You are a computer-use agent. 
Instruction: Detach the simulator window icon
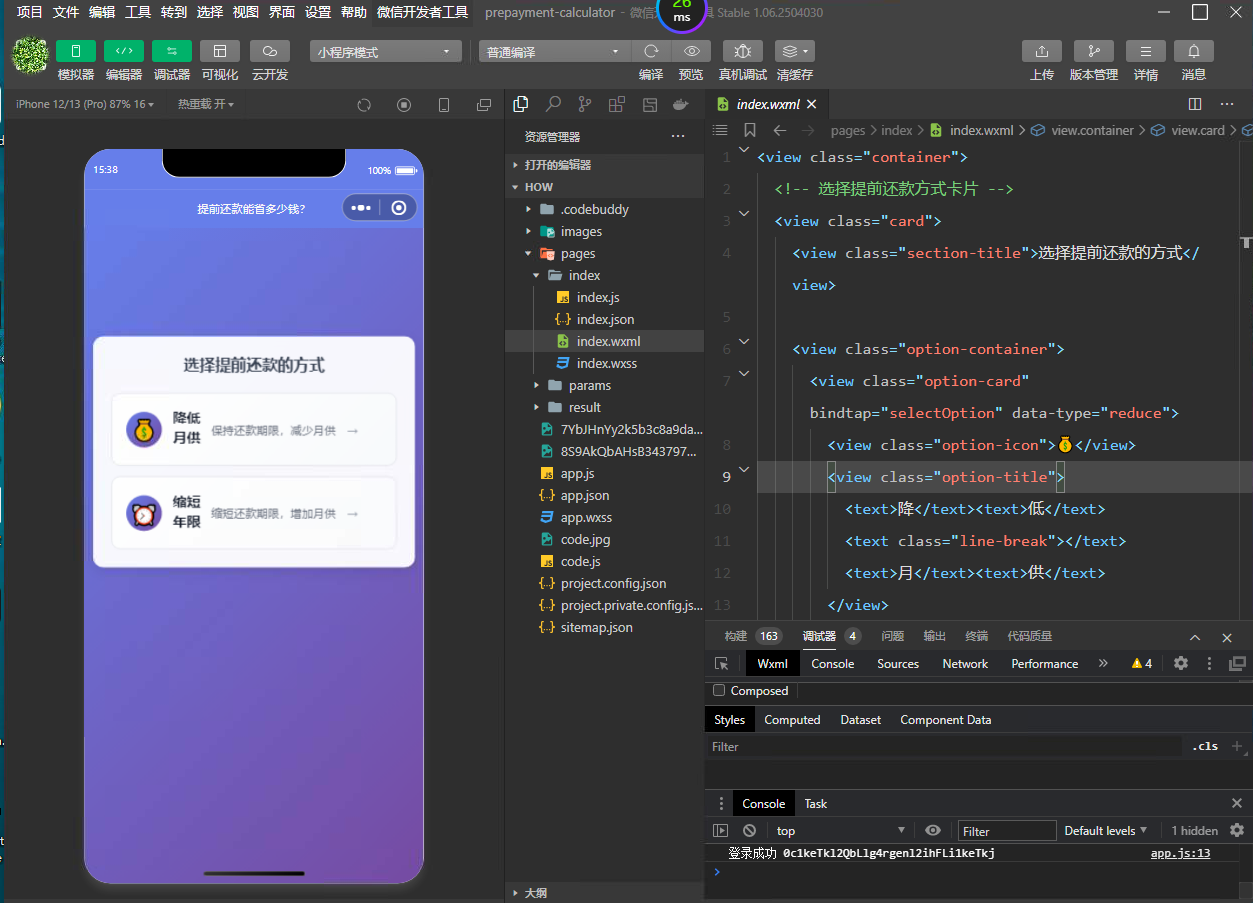pos(484,105)
